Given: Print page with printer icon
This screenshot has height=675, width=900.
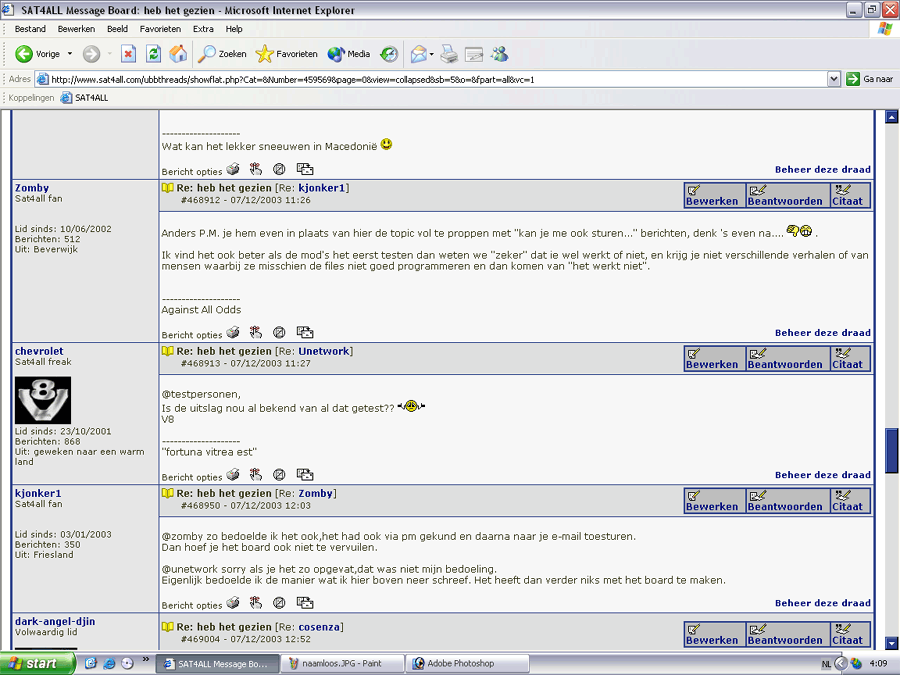Looking at the screenshot, I should (449, 54).
